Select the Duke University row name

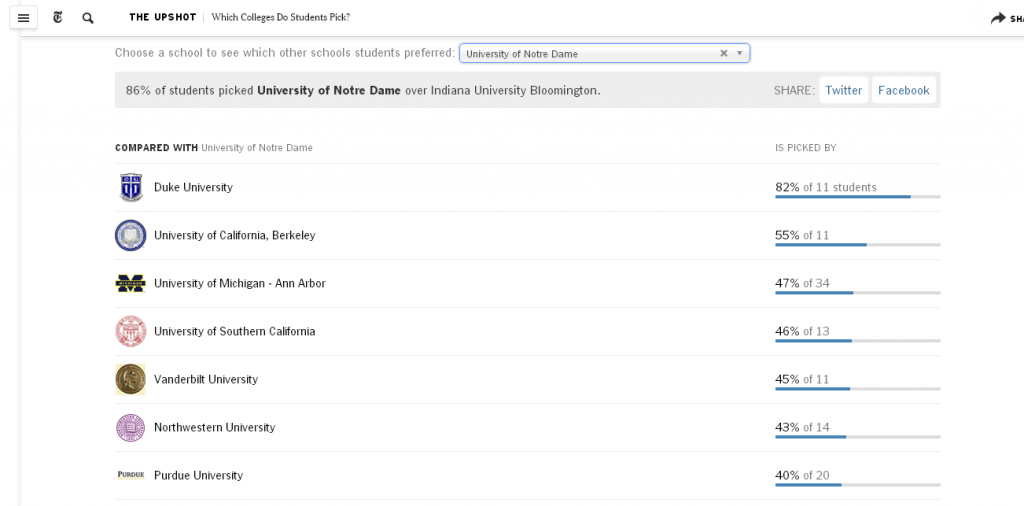193,187
